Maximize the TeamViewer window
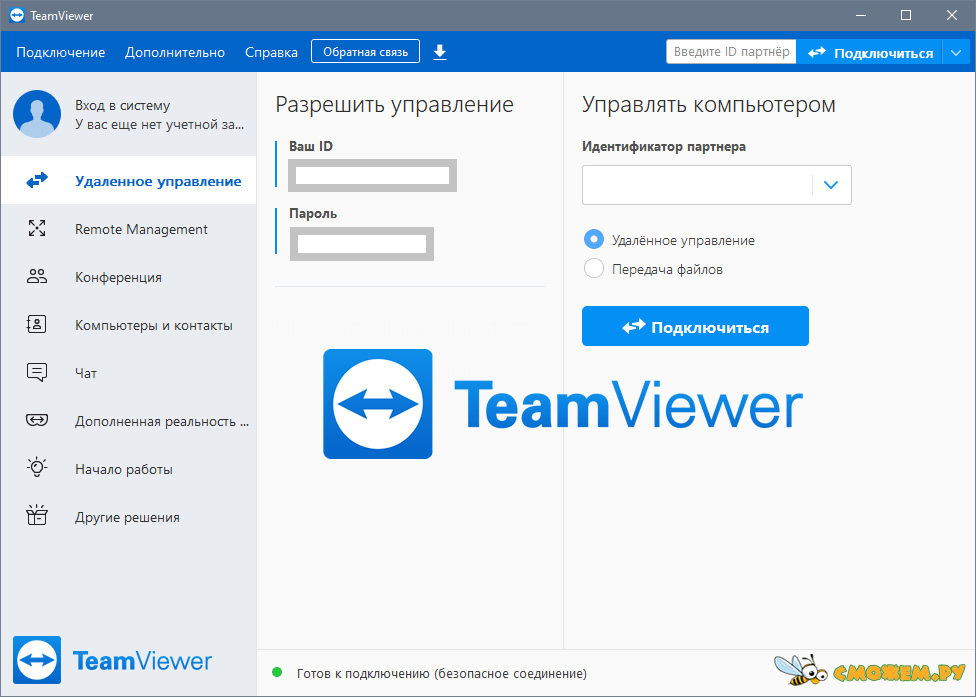The image size is (976, 697). point(906,16)
